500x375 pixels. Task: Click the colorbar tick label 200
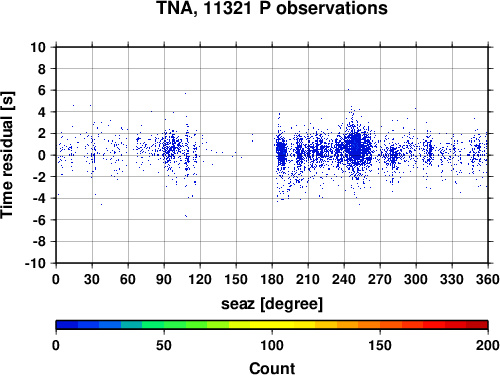[x=488, y=345]
